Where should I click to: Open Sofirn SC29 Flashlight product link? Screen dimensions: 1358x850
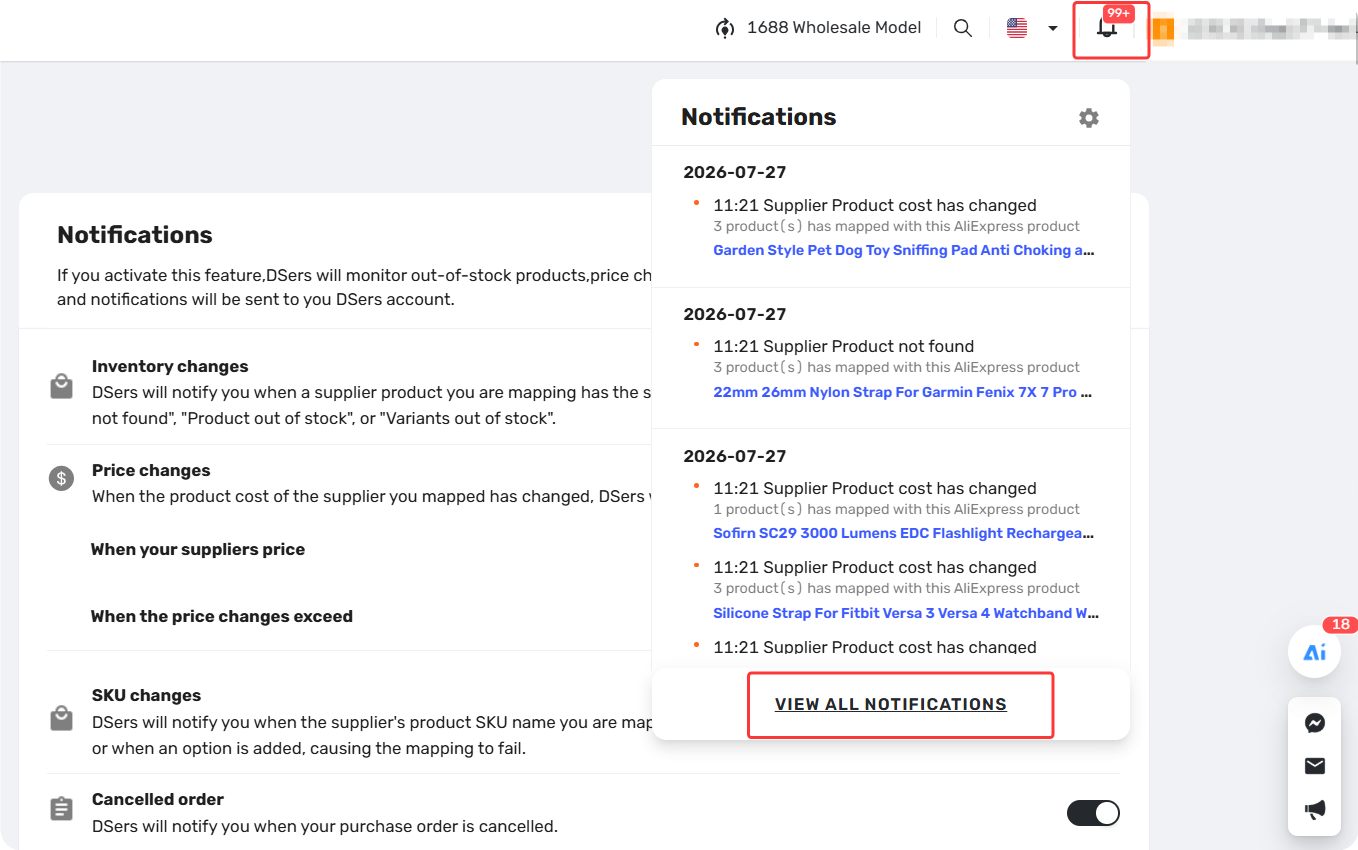click(904, 533)
